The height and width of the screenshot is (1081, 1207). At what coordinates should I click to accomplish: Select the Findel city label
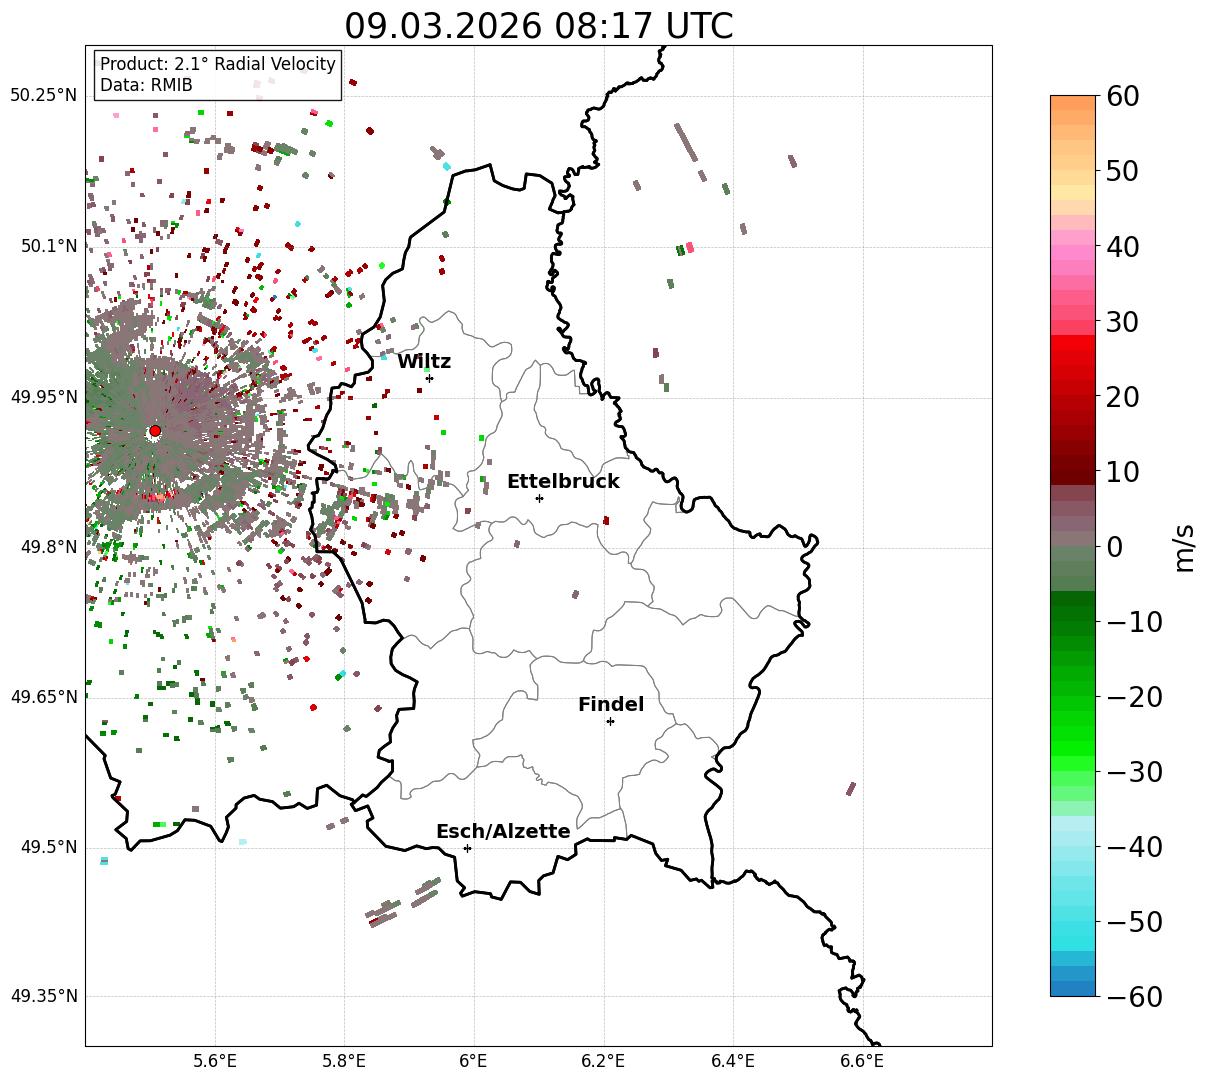(611, 704)
